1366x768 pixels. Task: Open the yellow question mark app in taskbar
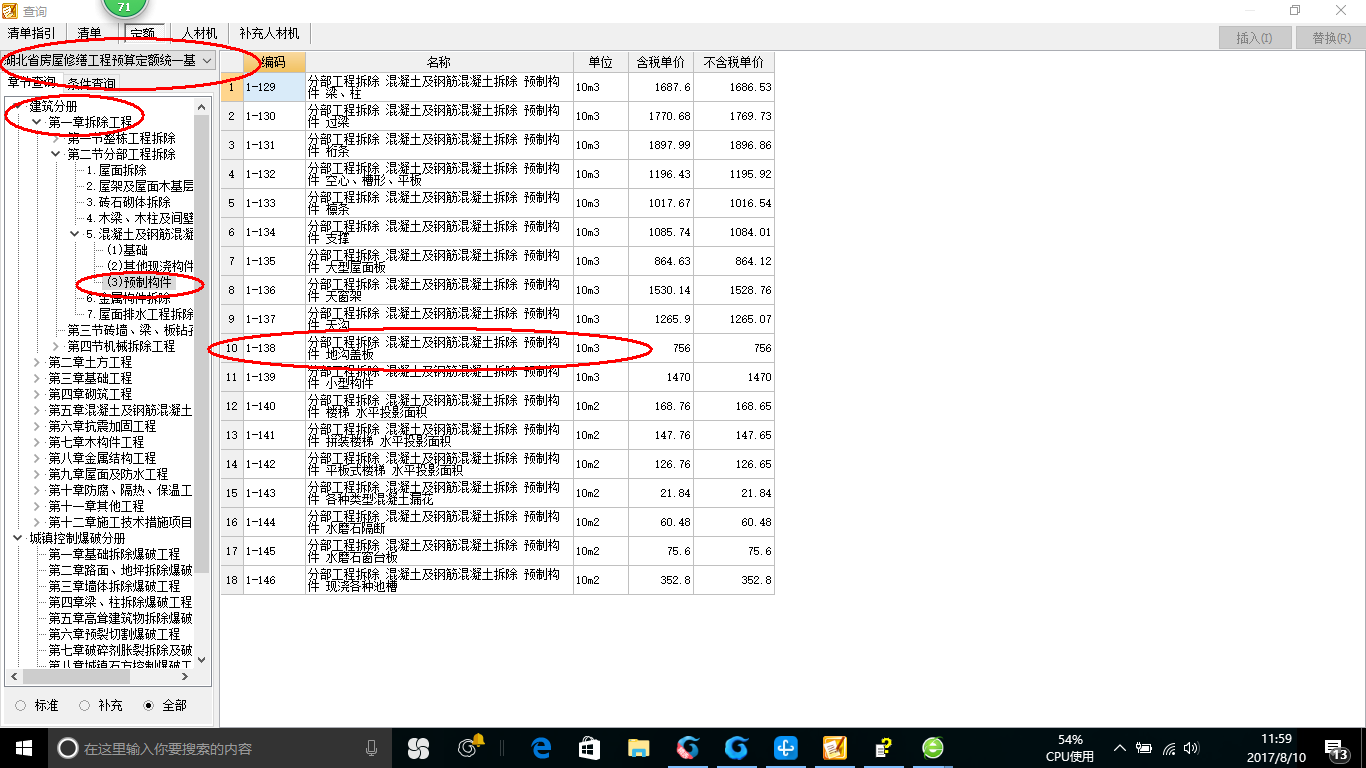883,748
